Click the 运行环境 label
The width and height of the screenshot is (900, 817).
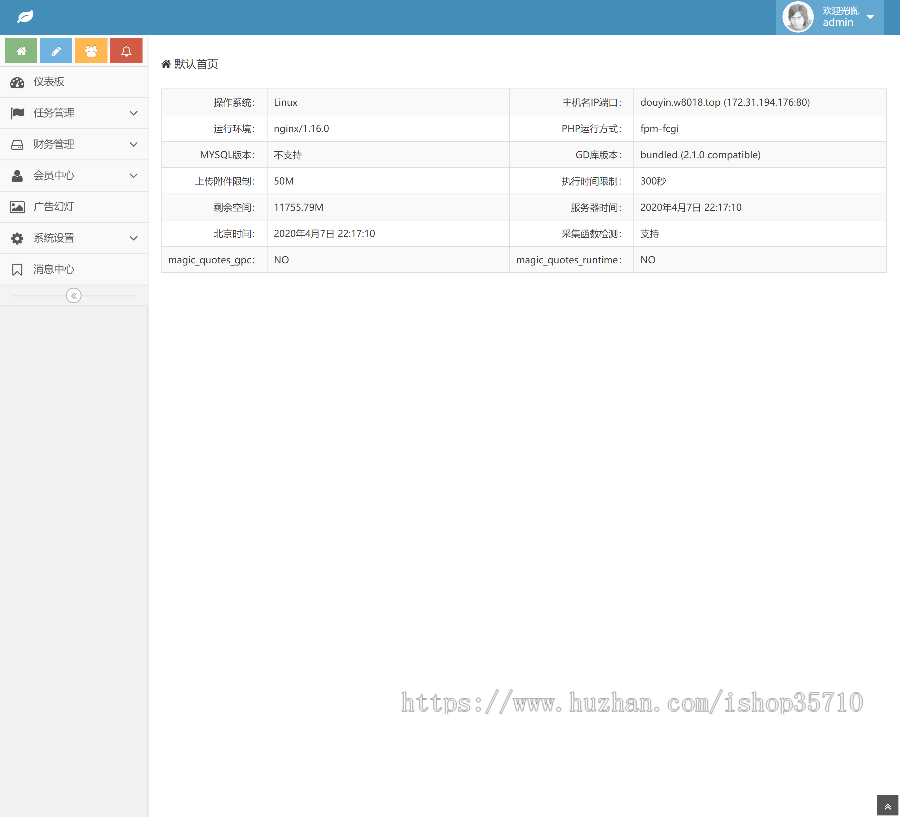pyautogui.click(x=234, y=129)
